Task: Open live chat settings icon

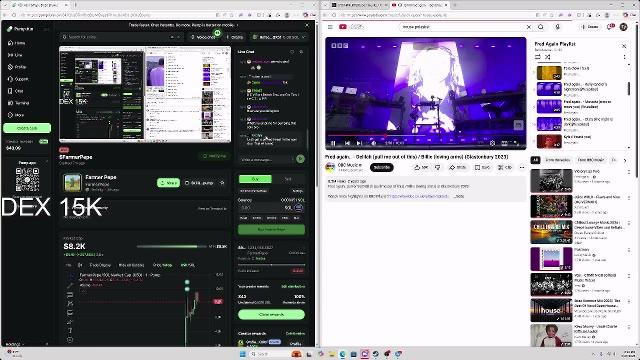Action: (x=301, y=52)
